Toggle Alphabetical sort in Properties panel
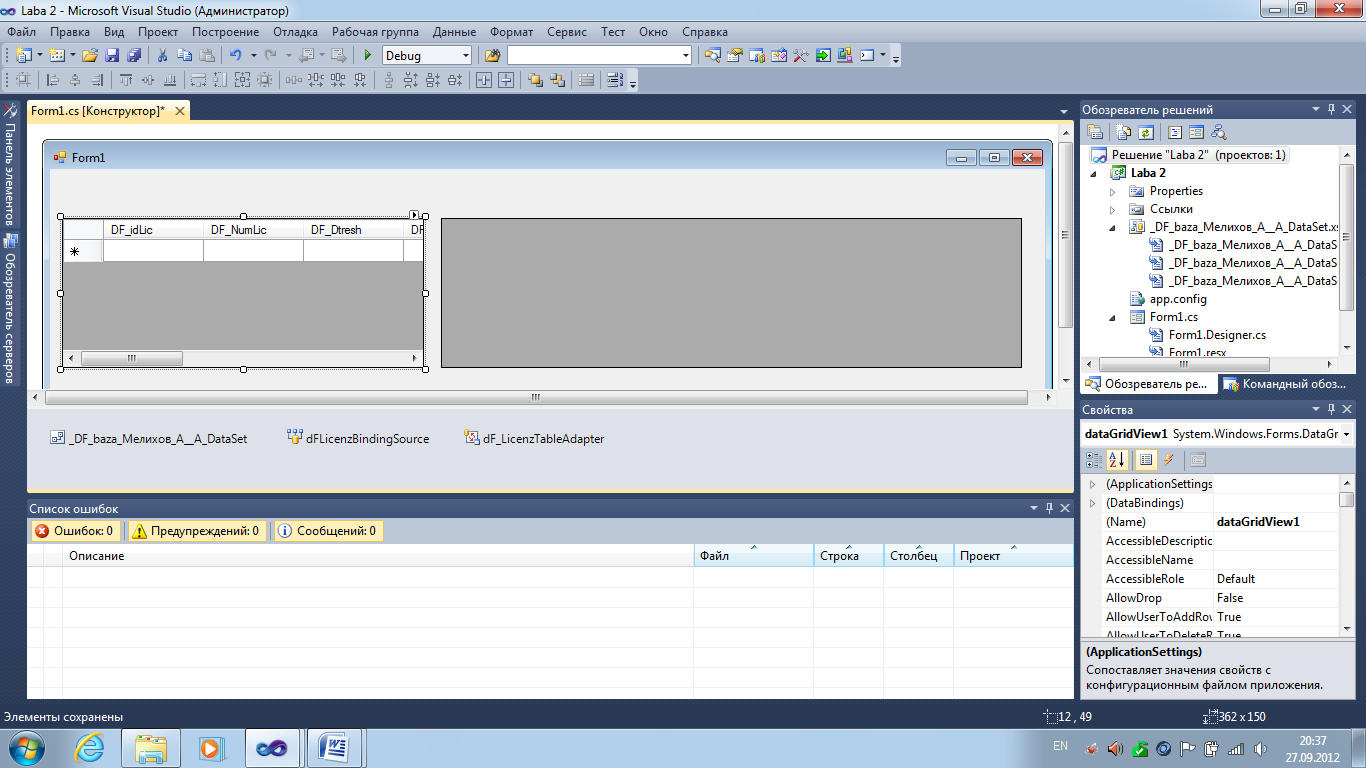 [1117, 460]
